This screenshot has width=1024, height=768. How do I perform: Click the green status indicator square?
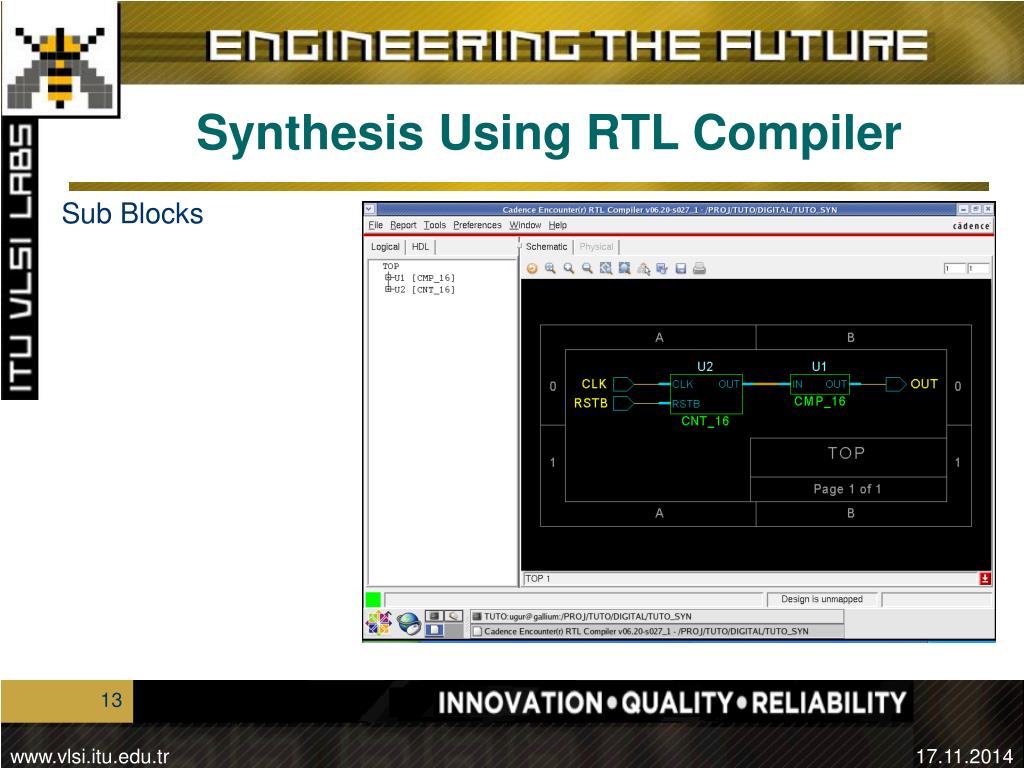[x=373, y=600]
